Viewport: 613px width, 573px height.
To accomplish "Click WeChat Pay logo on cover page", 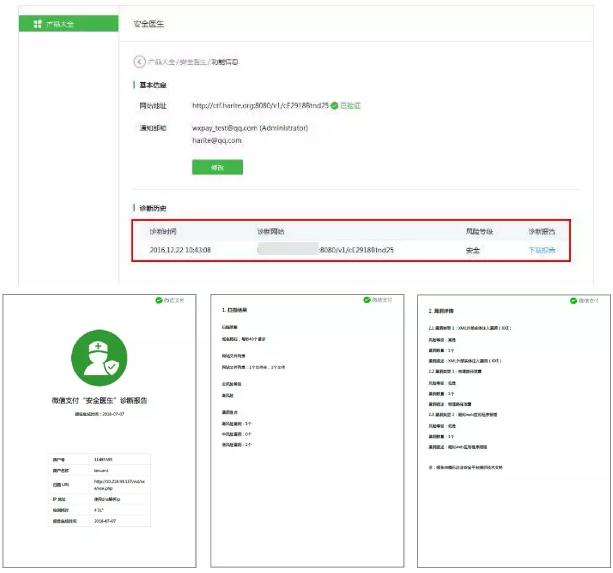I will pos(172,300).
